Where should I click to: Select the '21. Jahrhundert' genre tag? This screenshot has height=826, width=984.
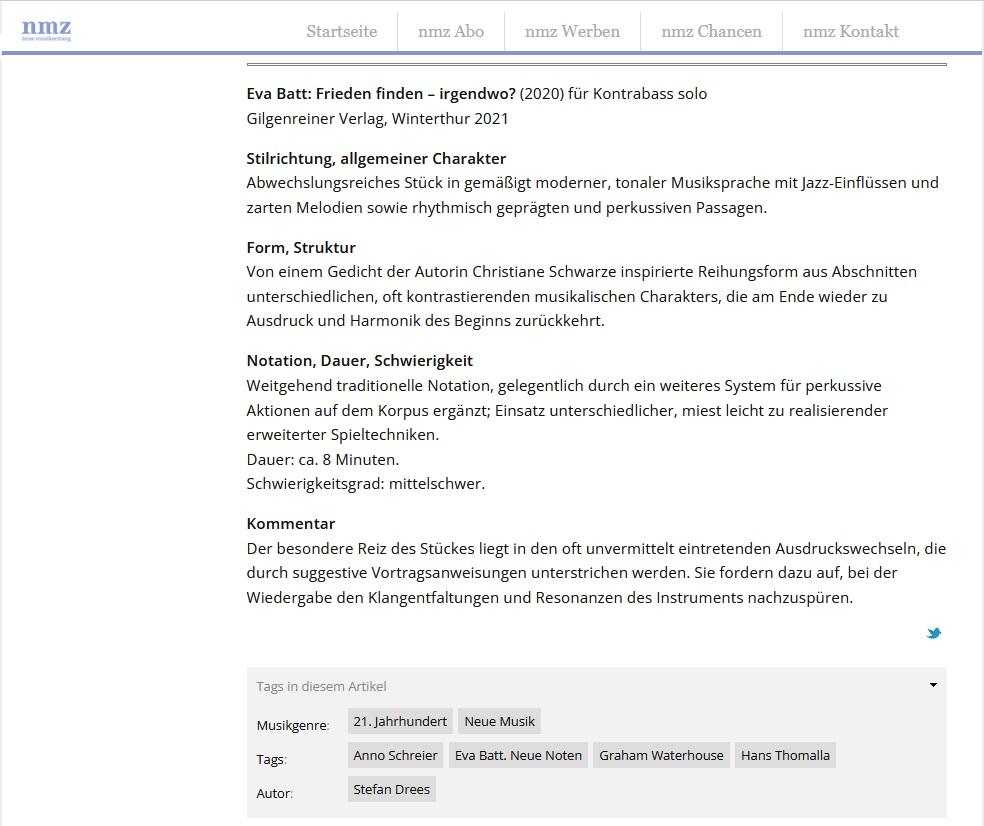[x=399, y=720]
